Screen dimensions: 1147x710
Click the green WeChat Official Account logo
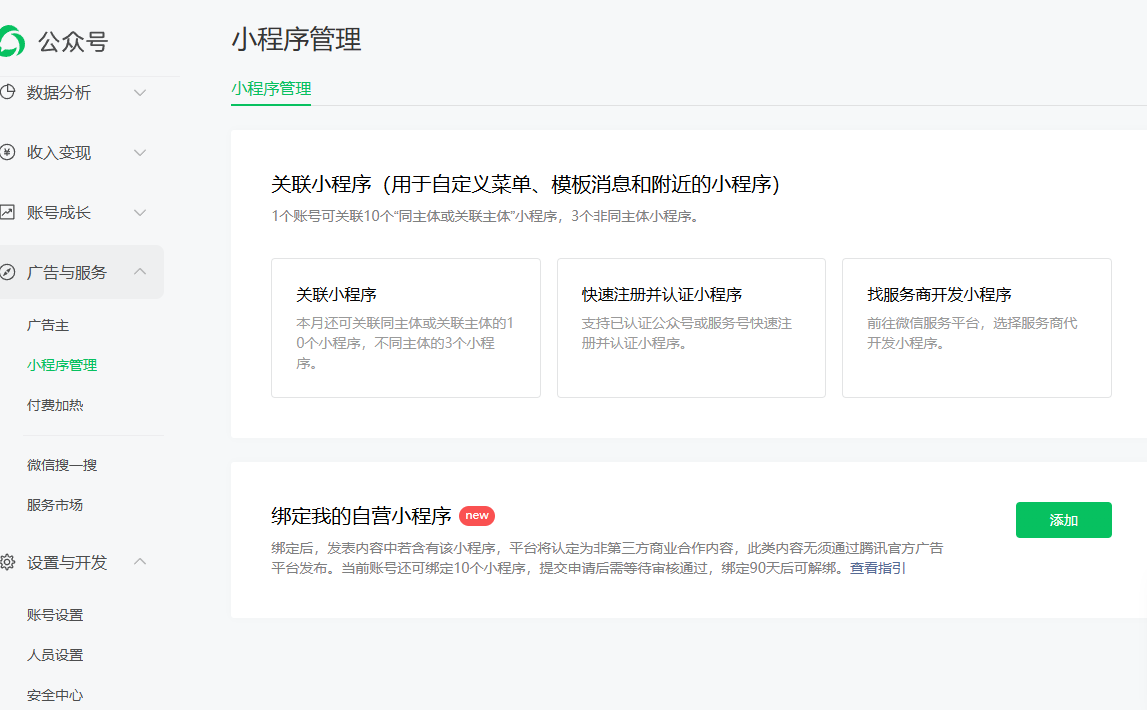click(11, 41)
